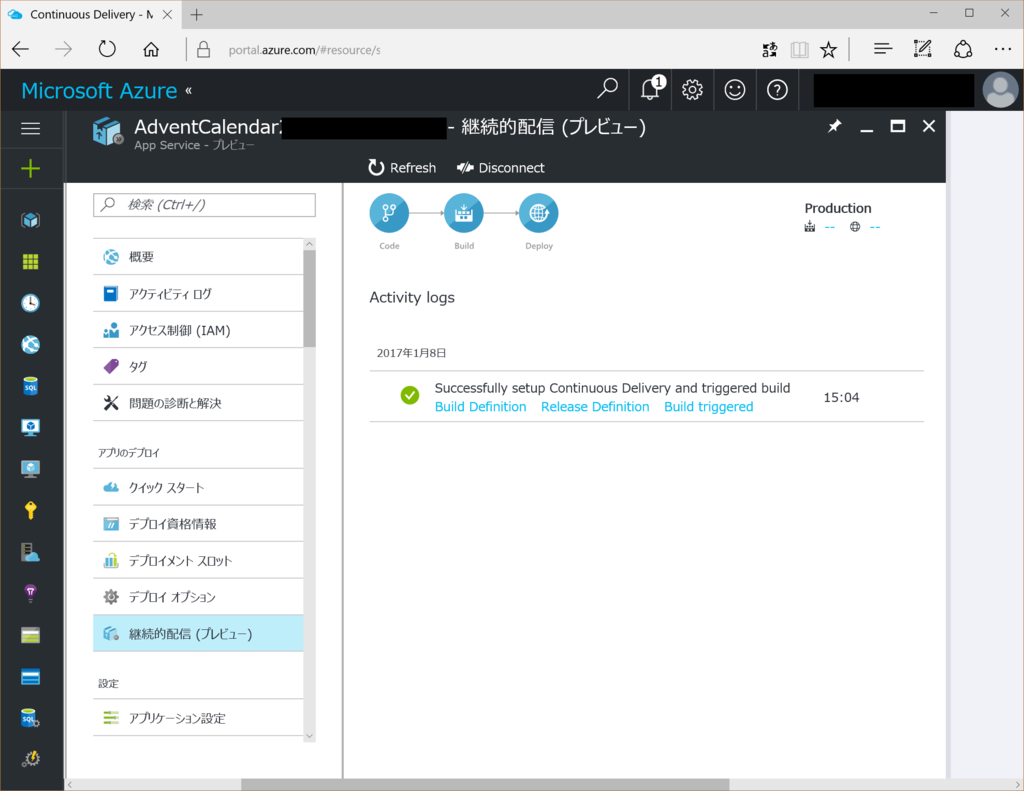Reload the page with browser refresh
Image resolution: width=1024 pixels, height=791 pixels.
click(107, 49)
